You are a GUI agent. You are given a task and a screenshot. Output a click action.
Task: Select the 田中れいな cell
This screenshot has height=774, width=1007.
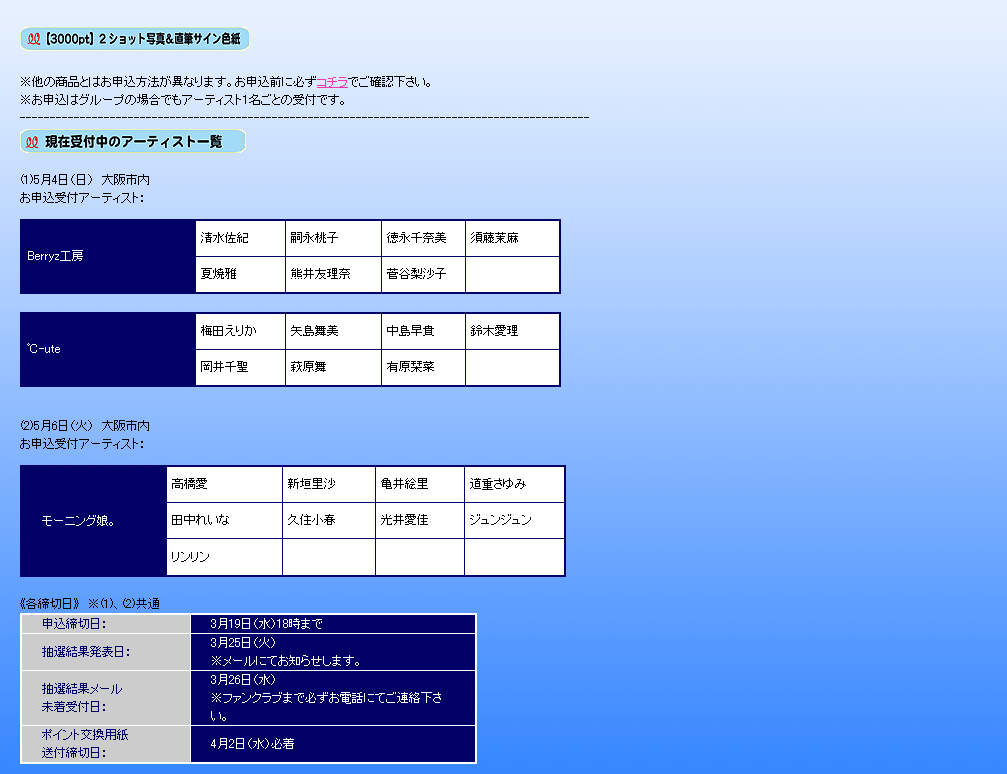coord(224,520)
